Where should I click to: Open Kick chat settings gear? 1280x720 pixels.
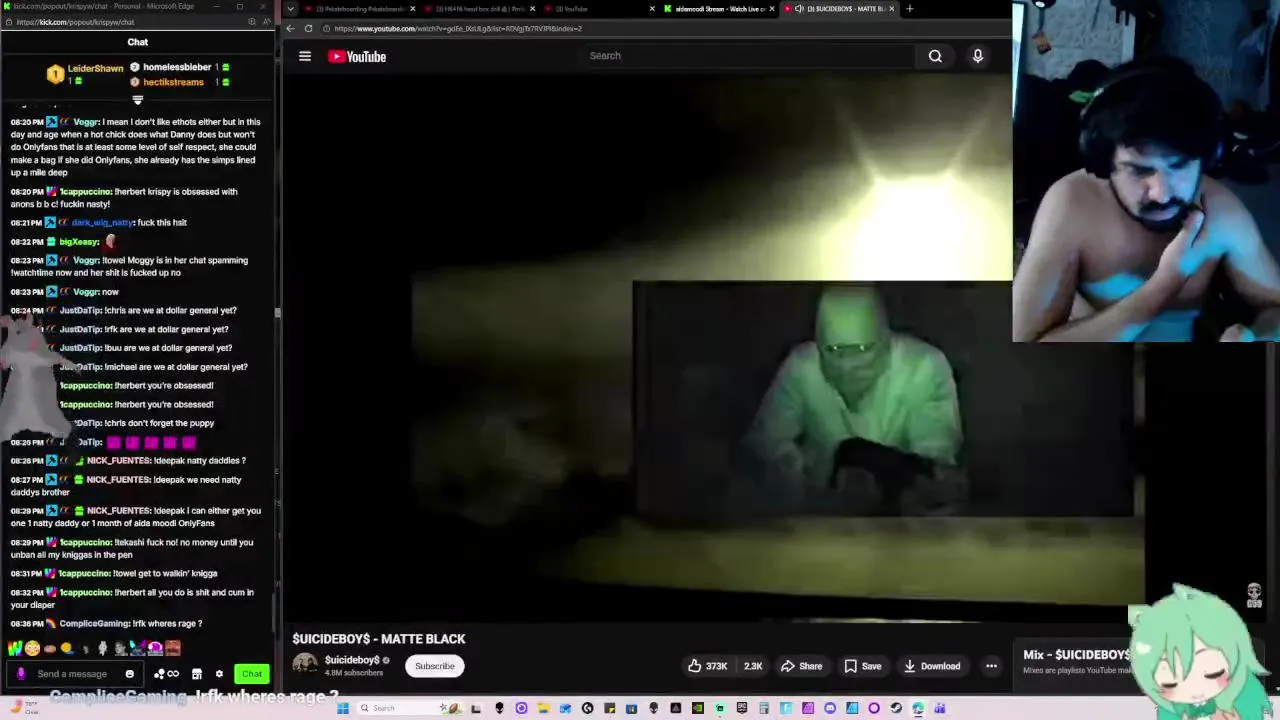[x=219, y=674]
